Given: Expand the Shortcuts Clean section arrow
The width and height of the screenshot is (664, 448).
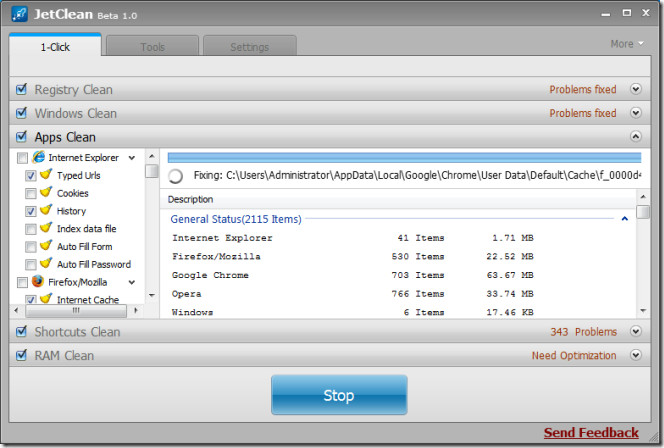Looking at the screenshot, I should [x=636, y=331].
